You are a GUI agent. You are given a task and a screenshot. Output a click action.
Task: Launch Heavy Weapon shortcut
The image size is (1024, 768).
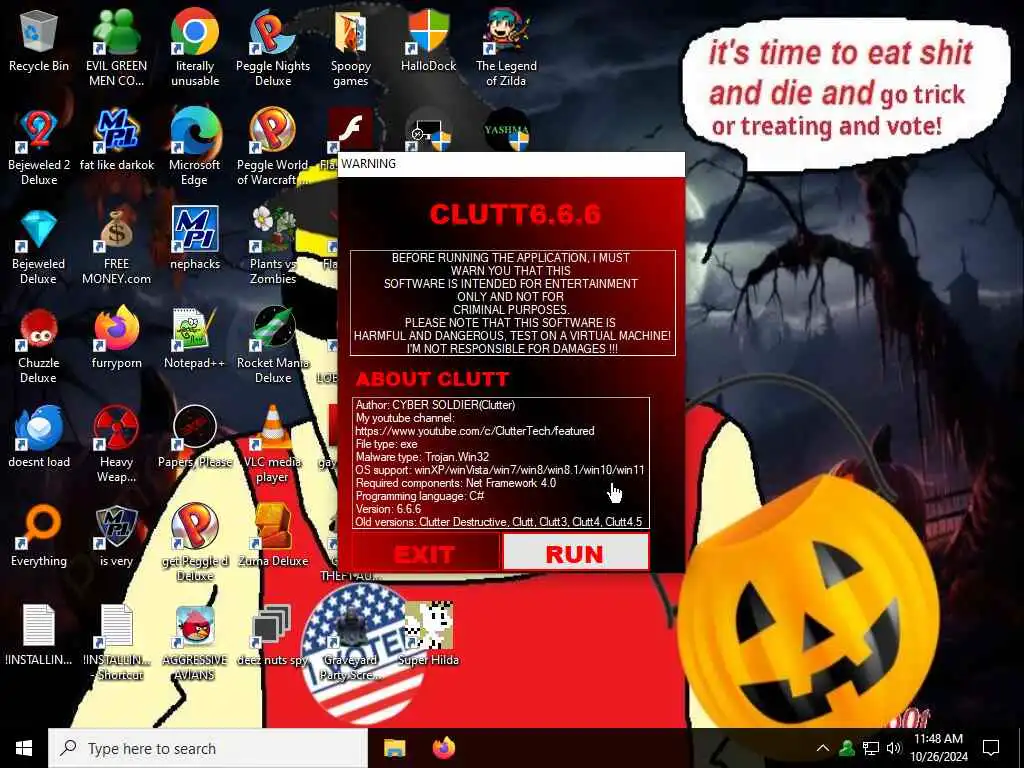(x=116, y=444)
